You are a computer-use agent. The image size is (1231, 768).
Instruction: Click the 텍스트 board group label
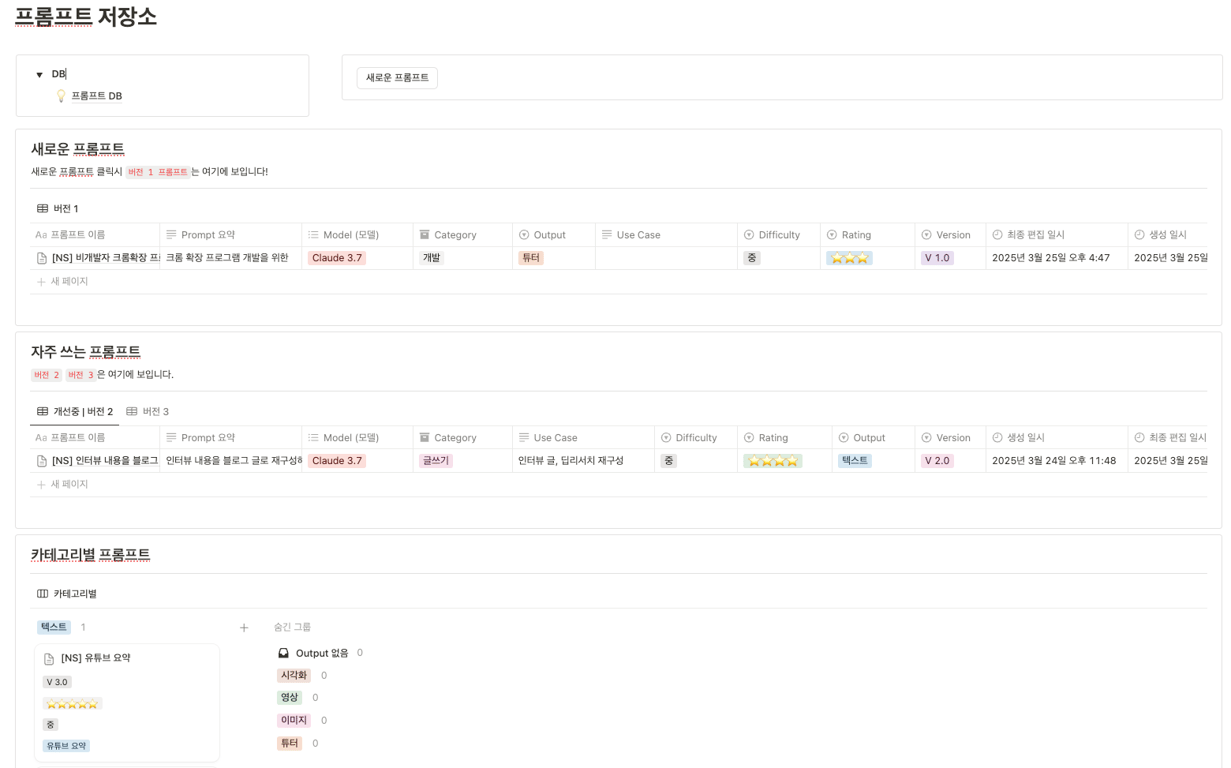coord(54,627)
